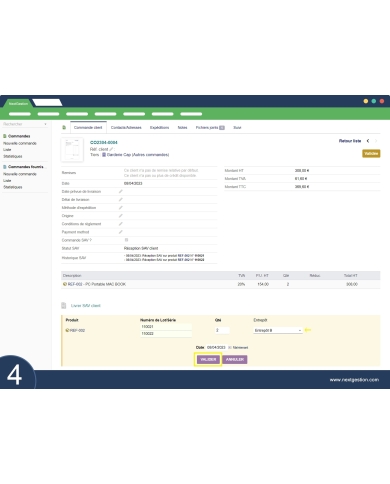The height and width of the screenshot is (484, 390).
Task: Open the Suivi tab
Action: [237, 127]
